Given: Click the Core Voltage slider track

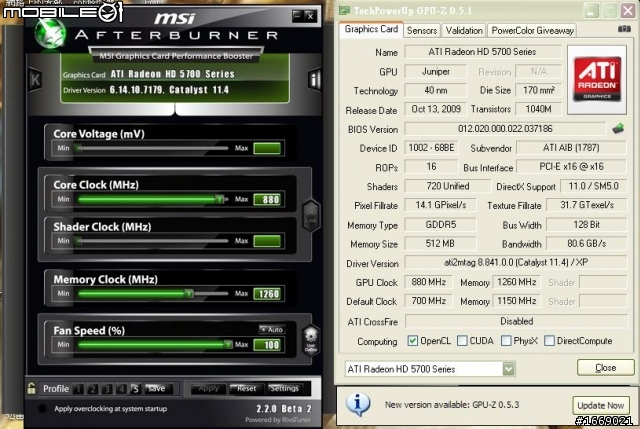Looking at the screenshot, I should 153,148.
